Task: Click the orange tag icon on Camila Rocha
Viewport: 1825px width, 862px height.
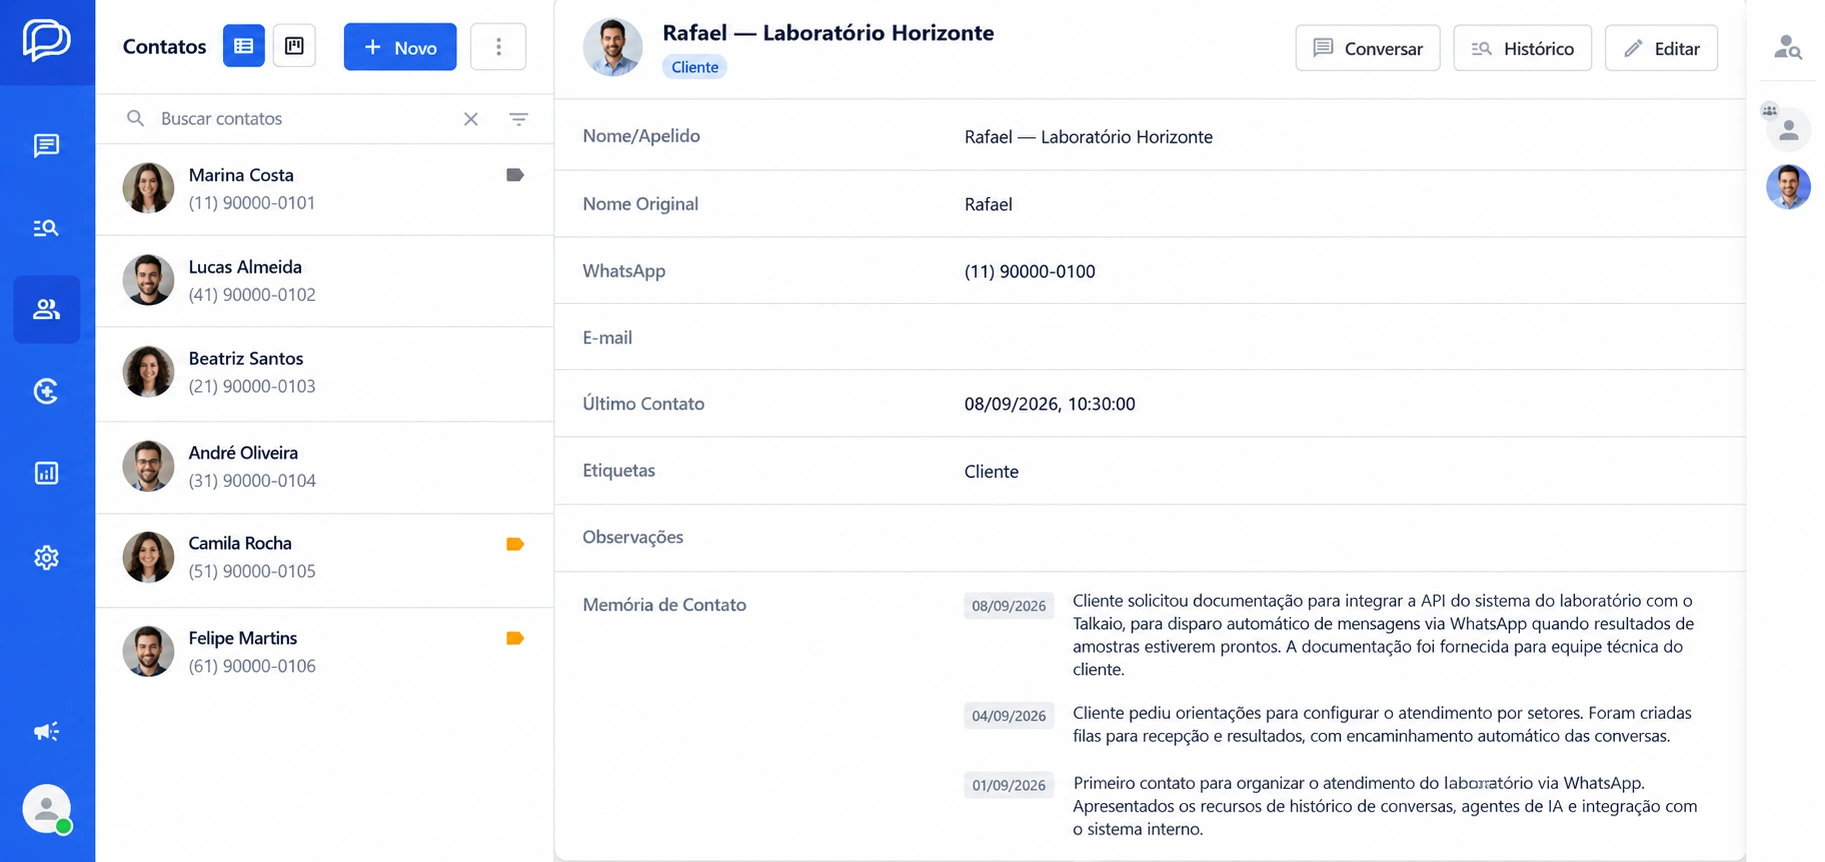Action: click(x=515, y=544)
